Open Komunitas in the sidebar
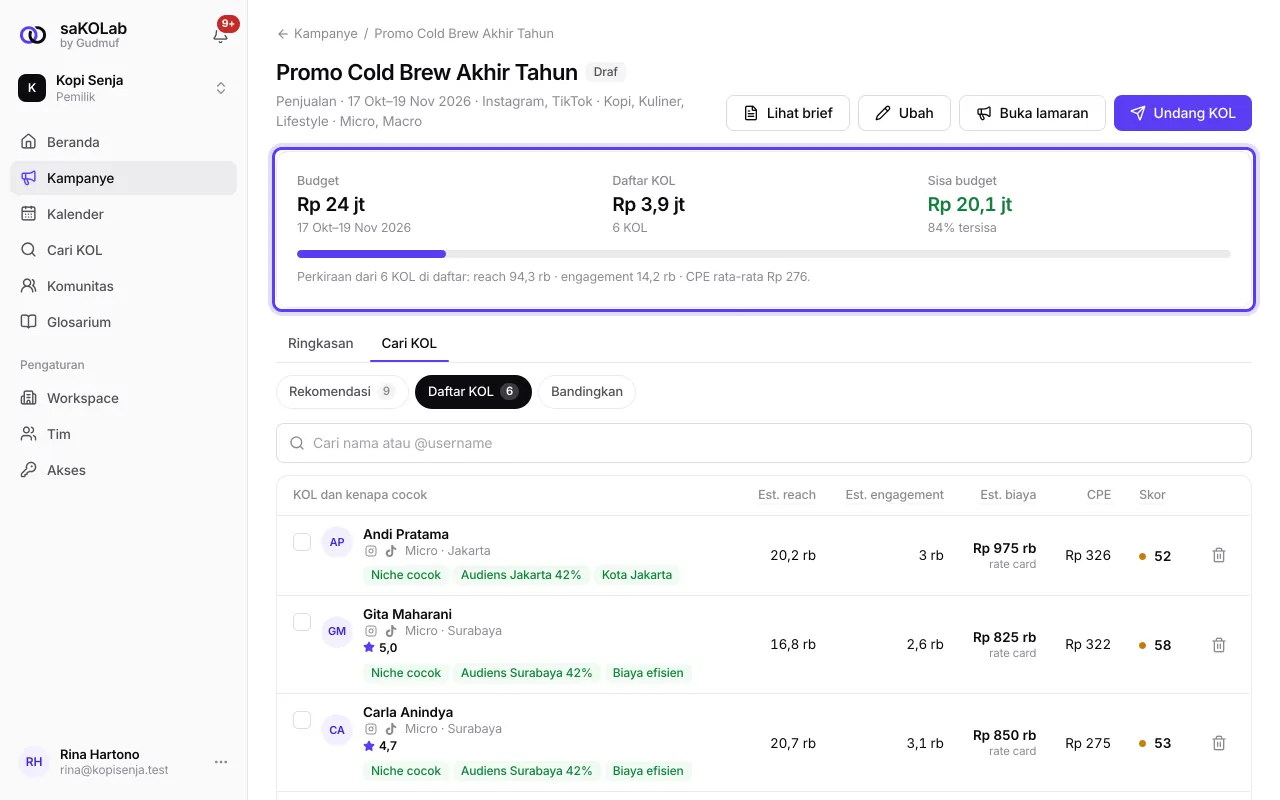The height and width of the screenshot is (800, 1280). coord(124,286)
